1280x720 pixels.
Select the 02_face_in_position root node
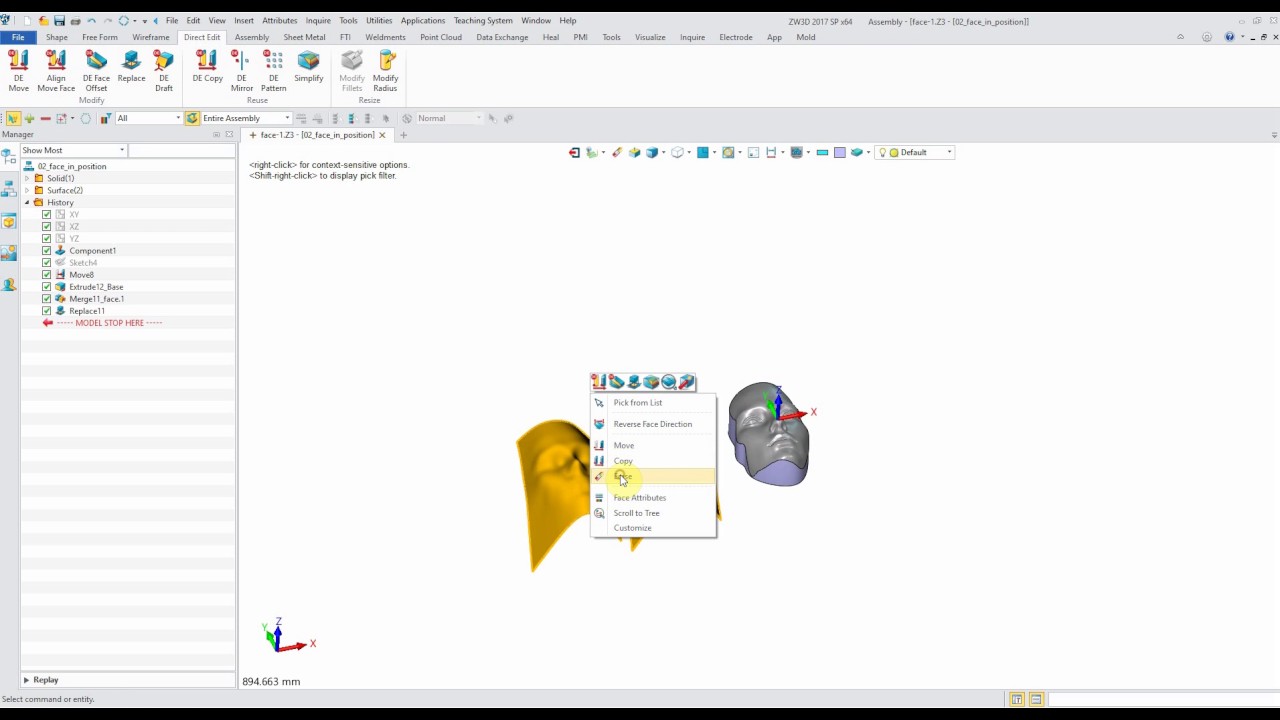tap(72, 166)
